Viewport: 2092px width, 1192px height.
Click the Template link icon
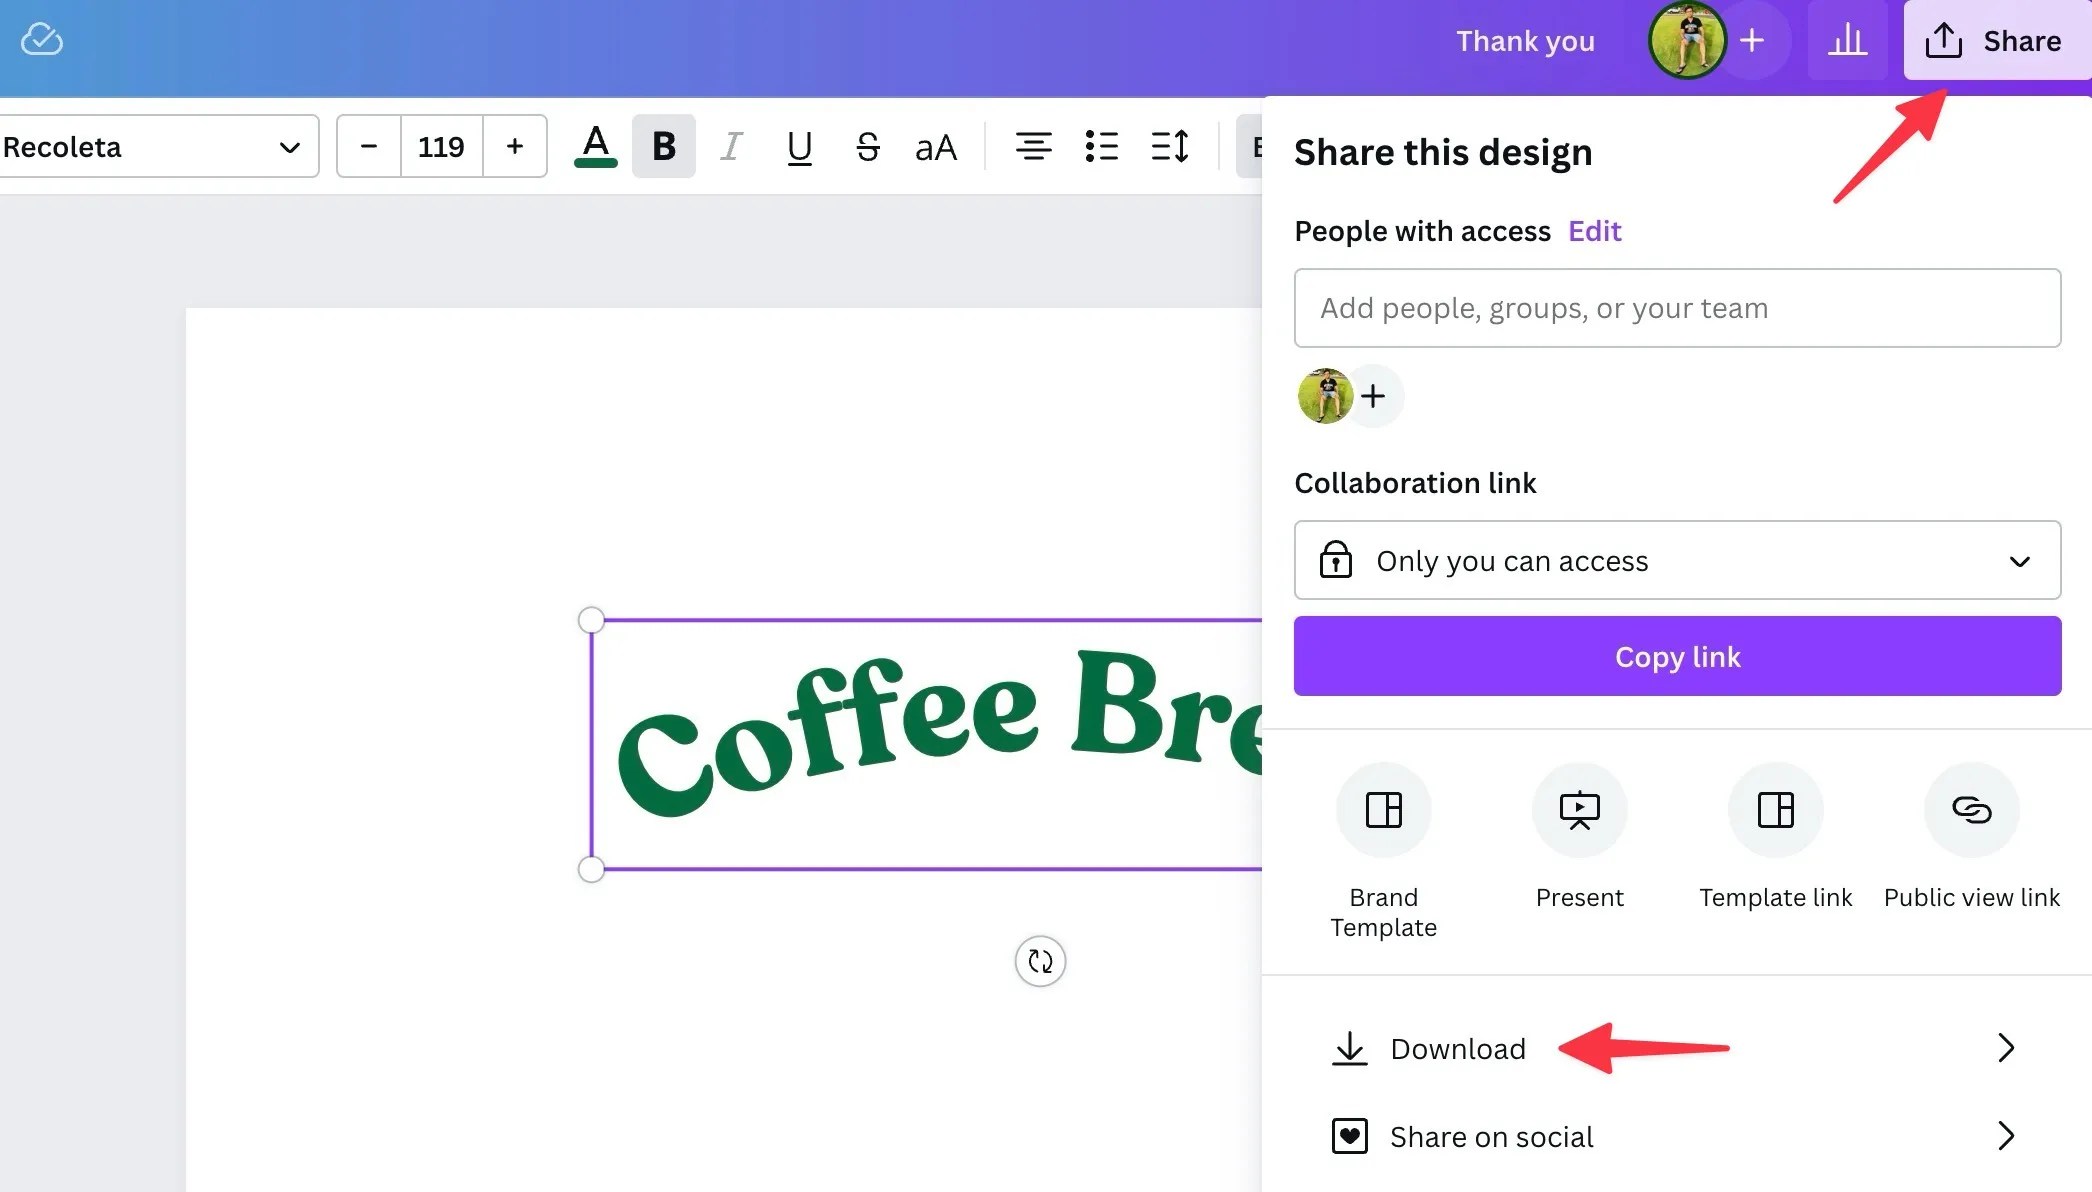point(1775,810)
